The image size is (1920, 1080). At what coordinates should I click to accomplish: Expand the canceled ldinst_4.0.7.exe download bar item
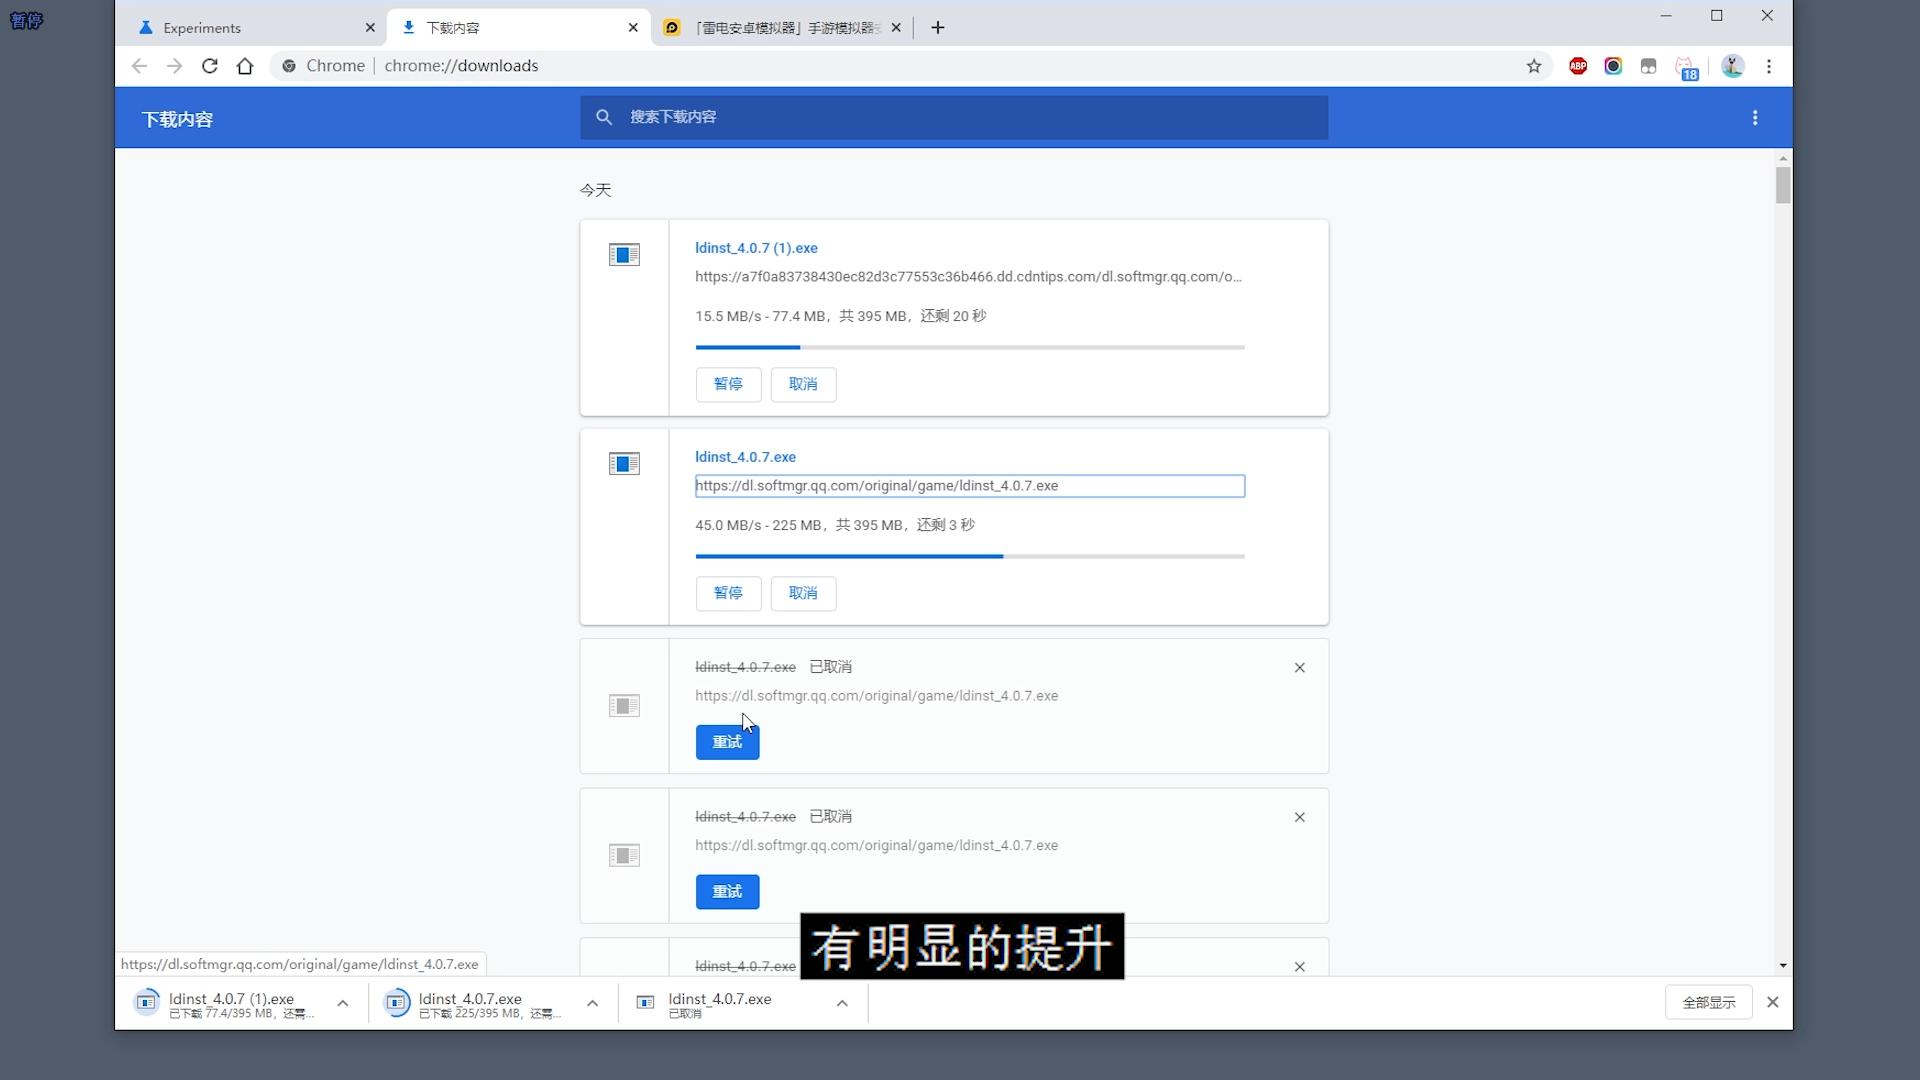pyautogui.click(x=841, y=1003)
